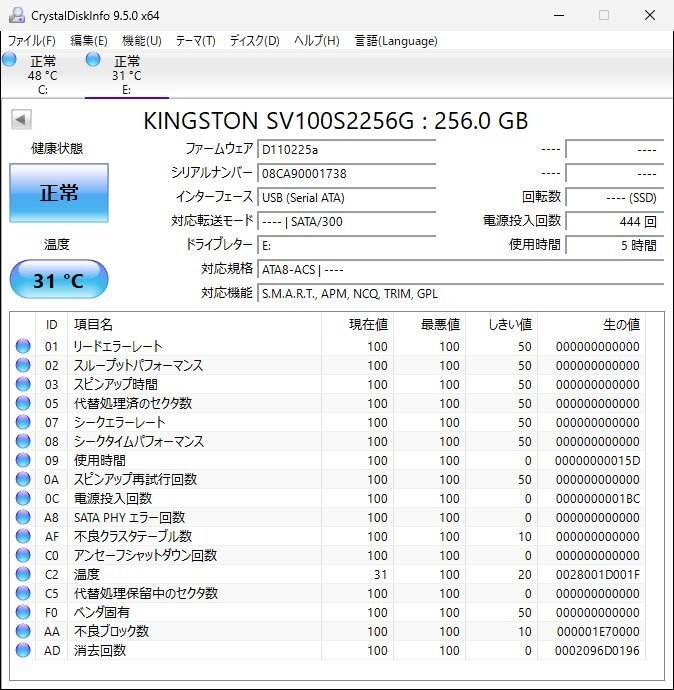Click status orb for ID 05 代替処理済のセクタ数
674x690 pixels.
[x=23, y=403]
